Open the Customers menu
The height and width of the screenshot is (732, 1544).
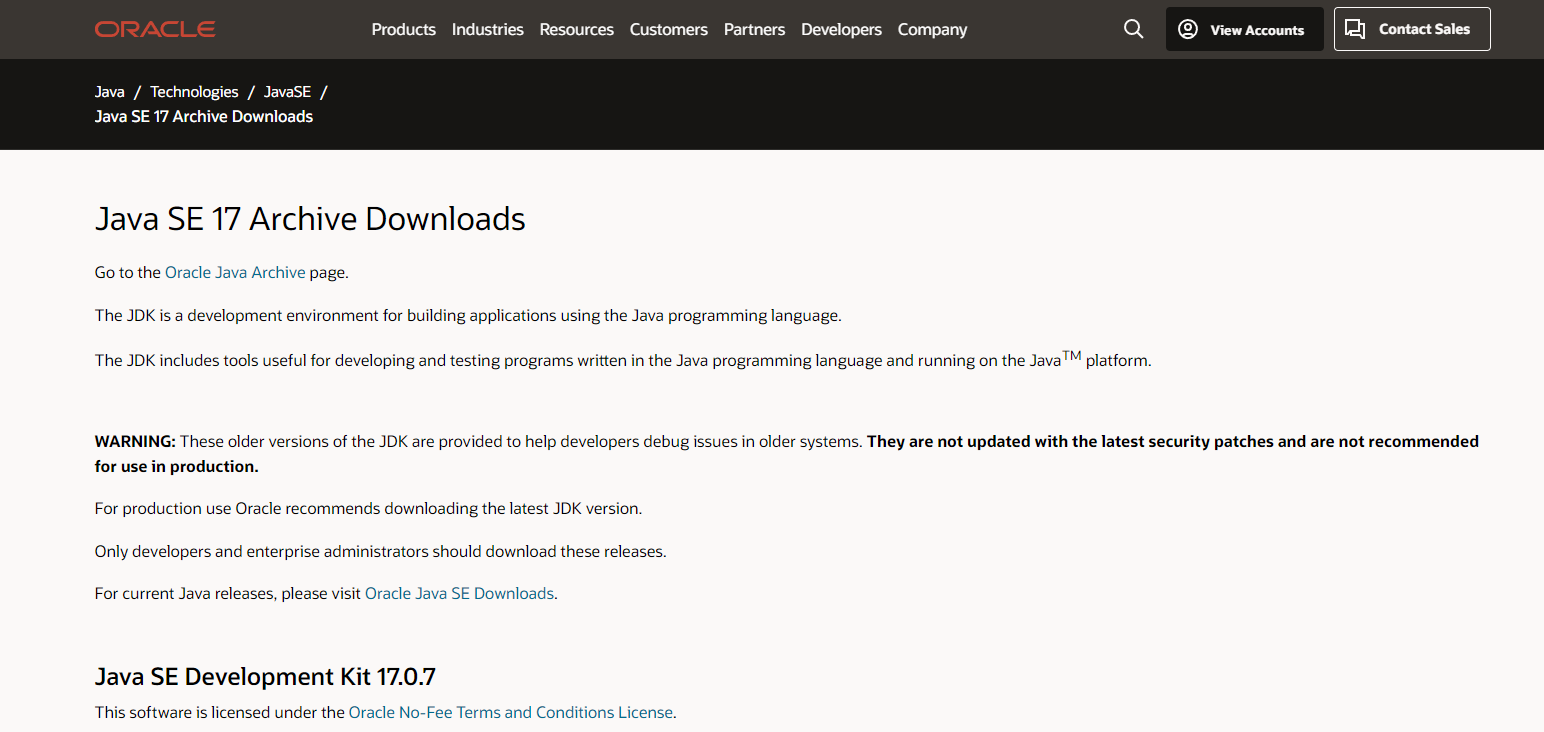pyautogui.click(x=668, y=30)
